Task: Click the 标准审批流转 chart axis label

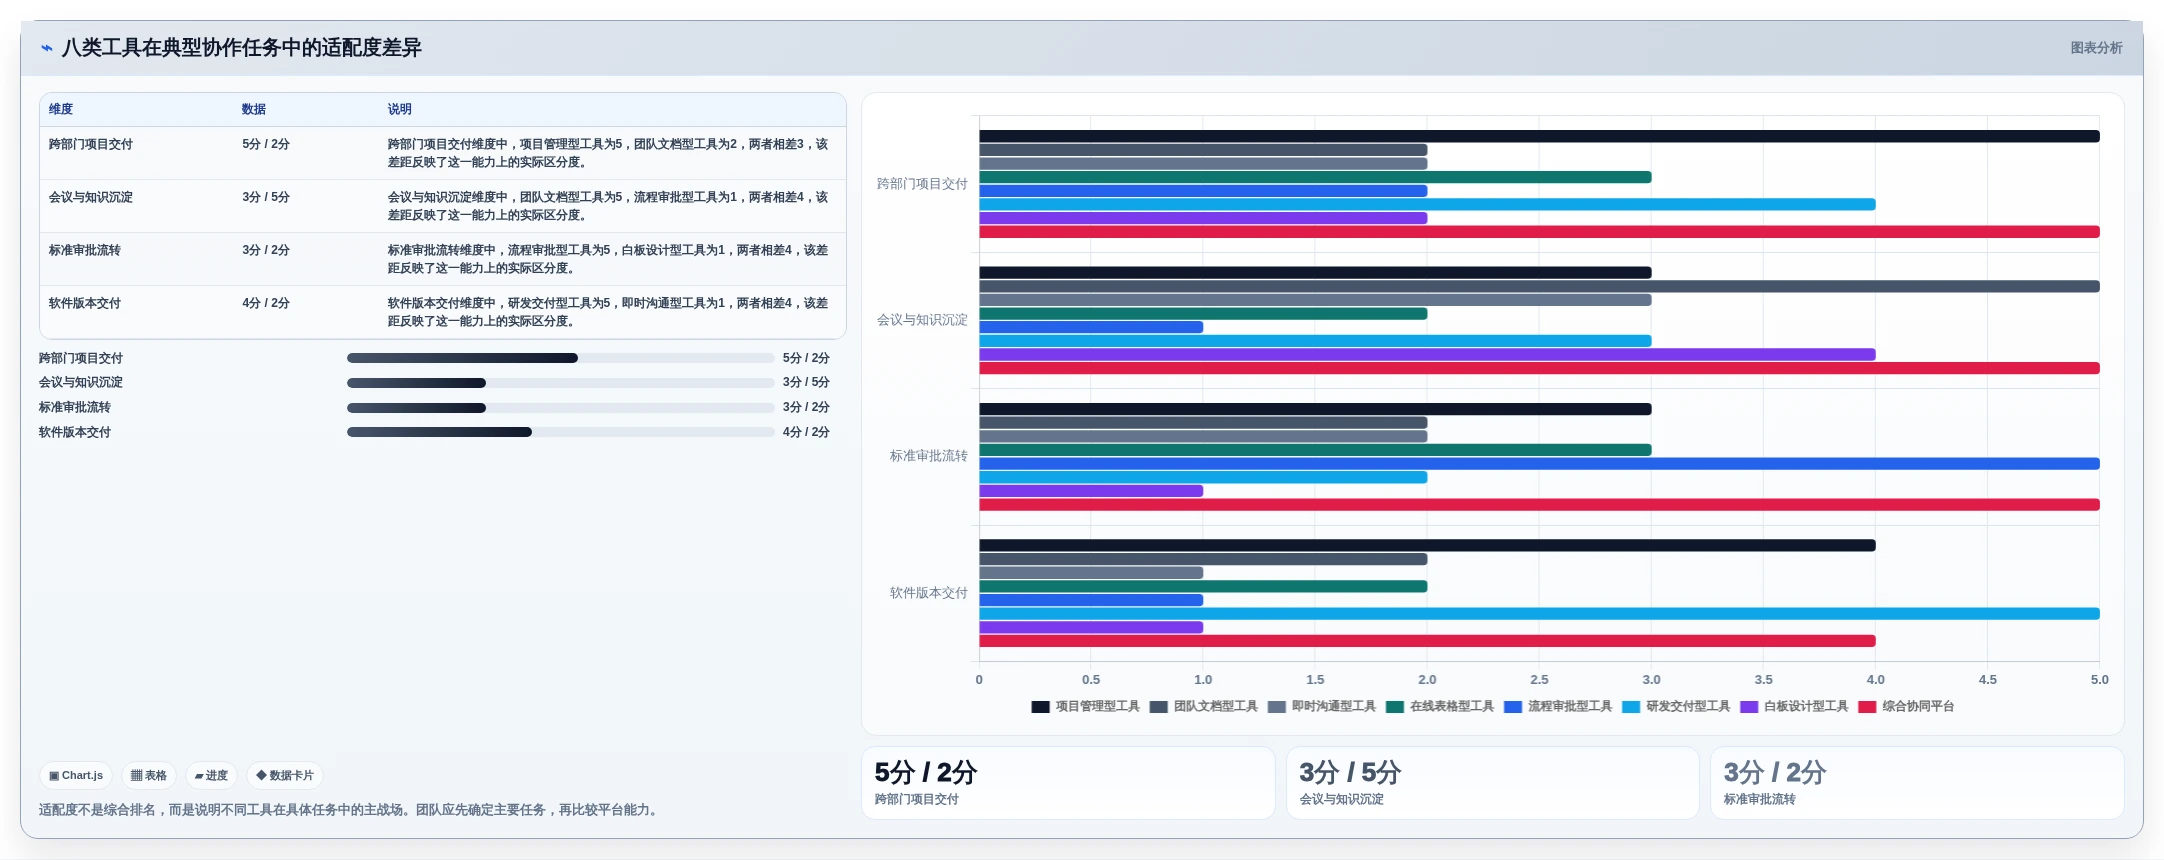Action: [929, 456]
